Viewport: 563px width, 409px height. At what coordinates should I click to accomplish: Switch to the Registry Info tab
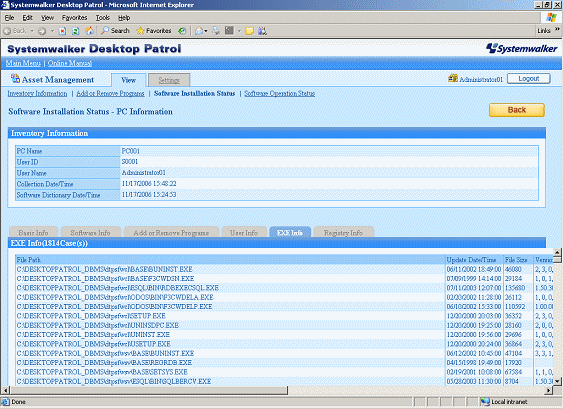coord(343,232)
